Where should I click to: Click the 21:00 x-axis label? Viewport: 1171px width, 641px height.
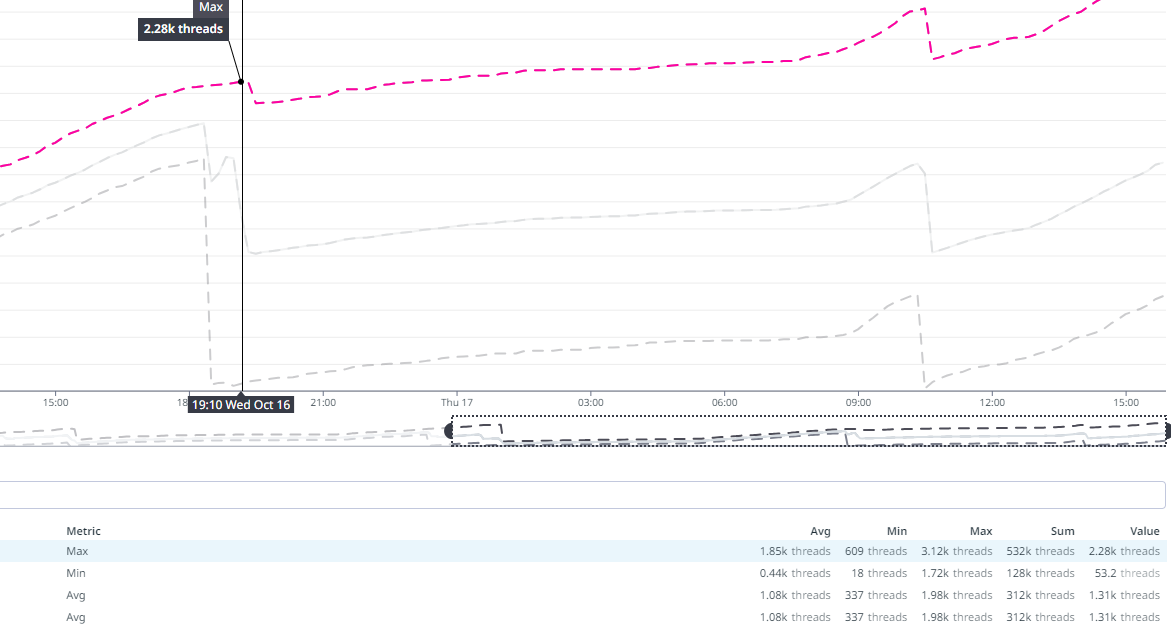coord(323,403)
